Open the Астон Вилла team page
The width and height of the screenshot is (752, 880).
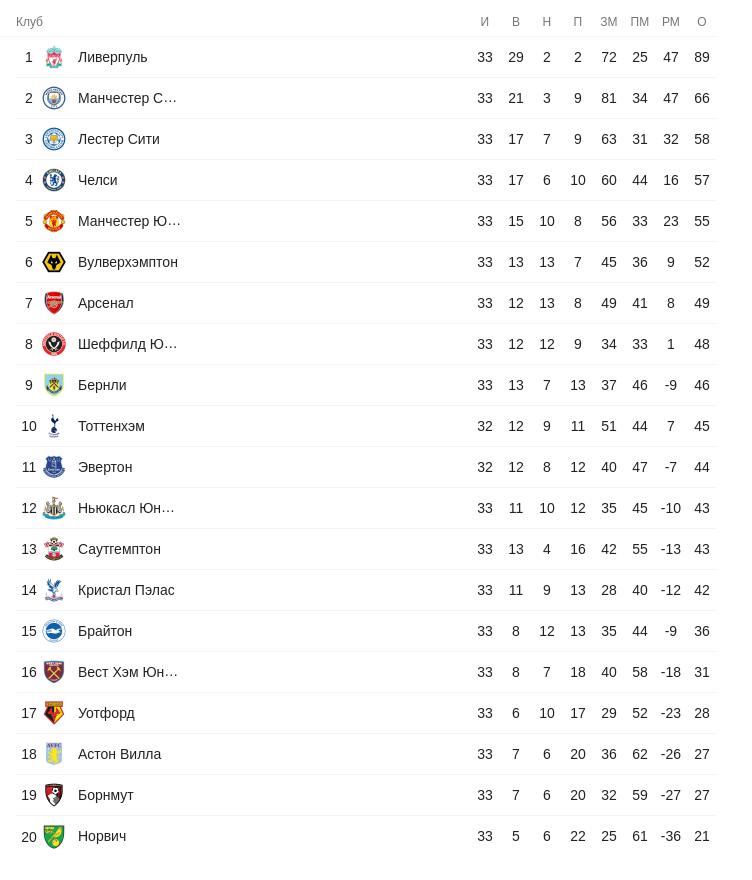coord(119,754)
